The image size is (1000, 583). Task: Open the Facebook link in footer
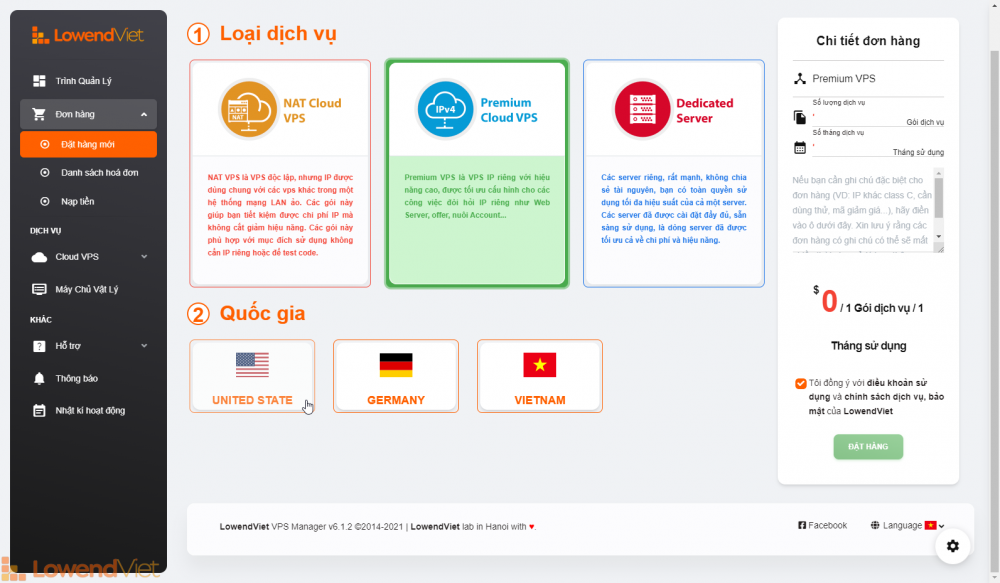(823, 526)
